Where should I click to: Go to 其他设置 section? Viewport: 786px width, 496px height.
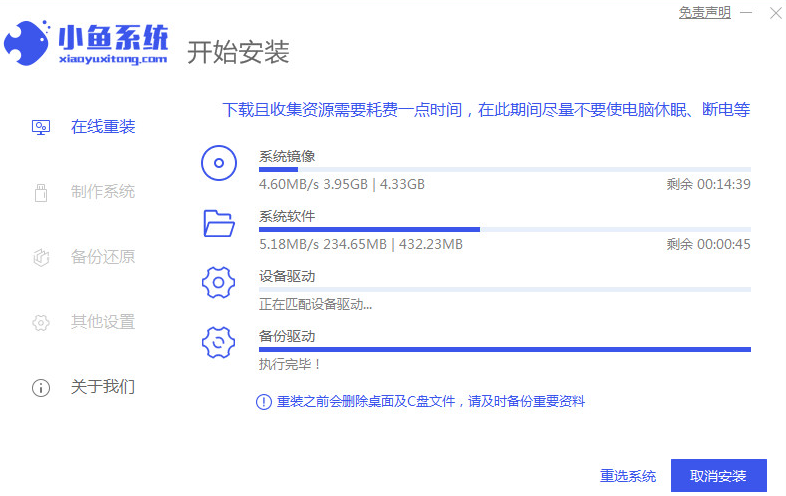point(103,322)
